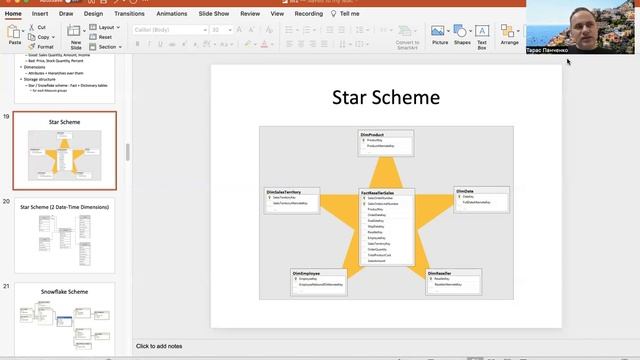Open the Design tab
The height and width of the screenshot is (360, 640).
click(93, 13)
